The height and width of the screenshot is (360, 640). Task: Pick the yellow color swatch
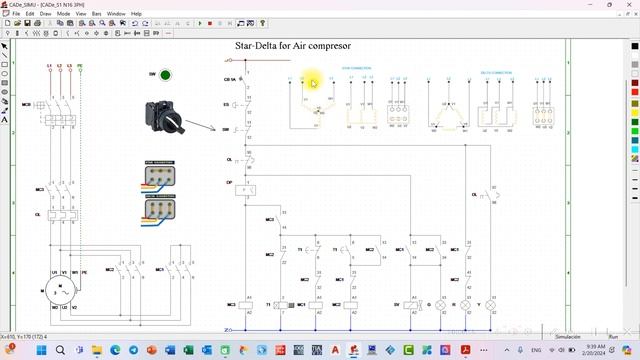[635, 112]
